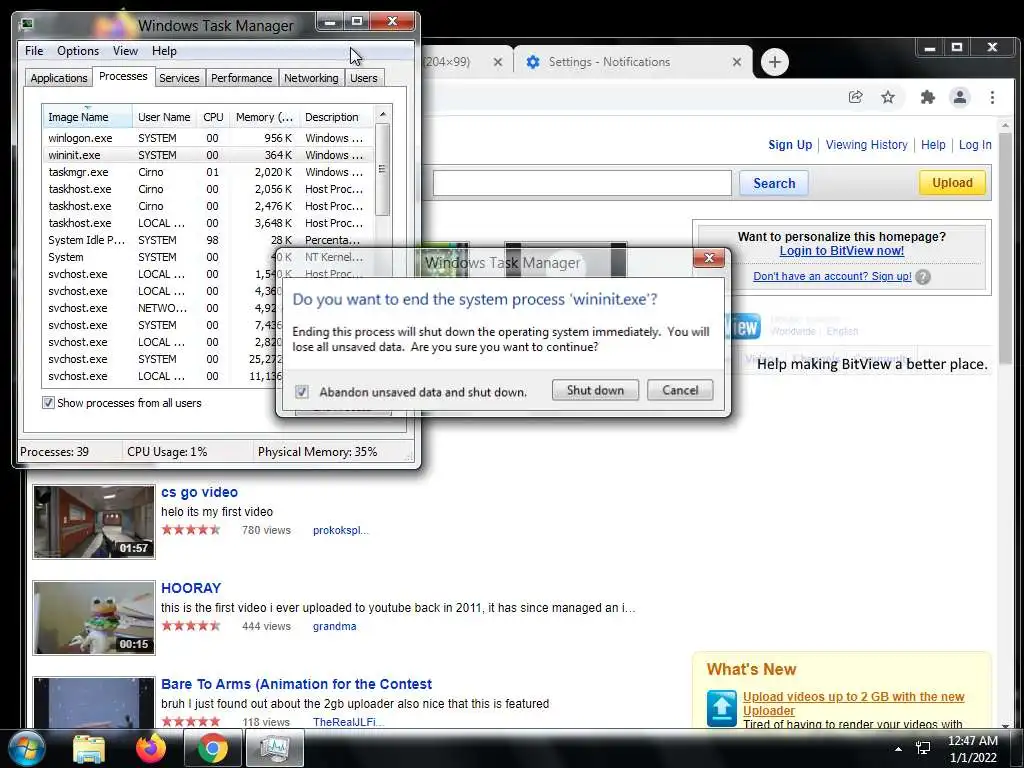1024x768 pixels.
Task: Sort processes by User Name column
Action: (x=164, y=117)
